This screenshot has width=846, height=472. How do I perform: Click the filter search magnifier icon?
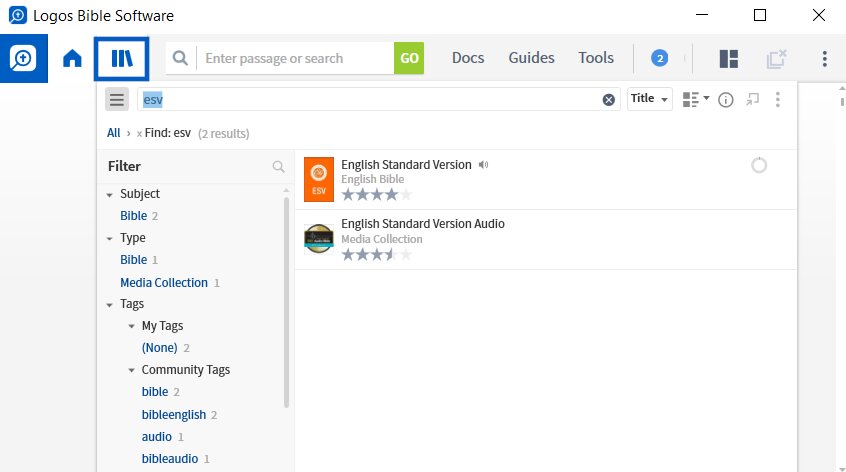click(x=278, y=167)
